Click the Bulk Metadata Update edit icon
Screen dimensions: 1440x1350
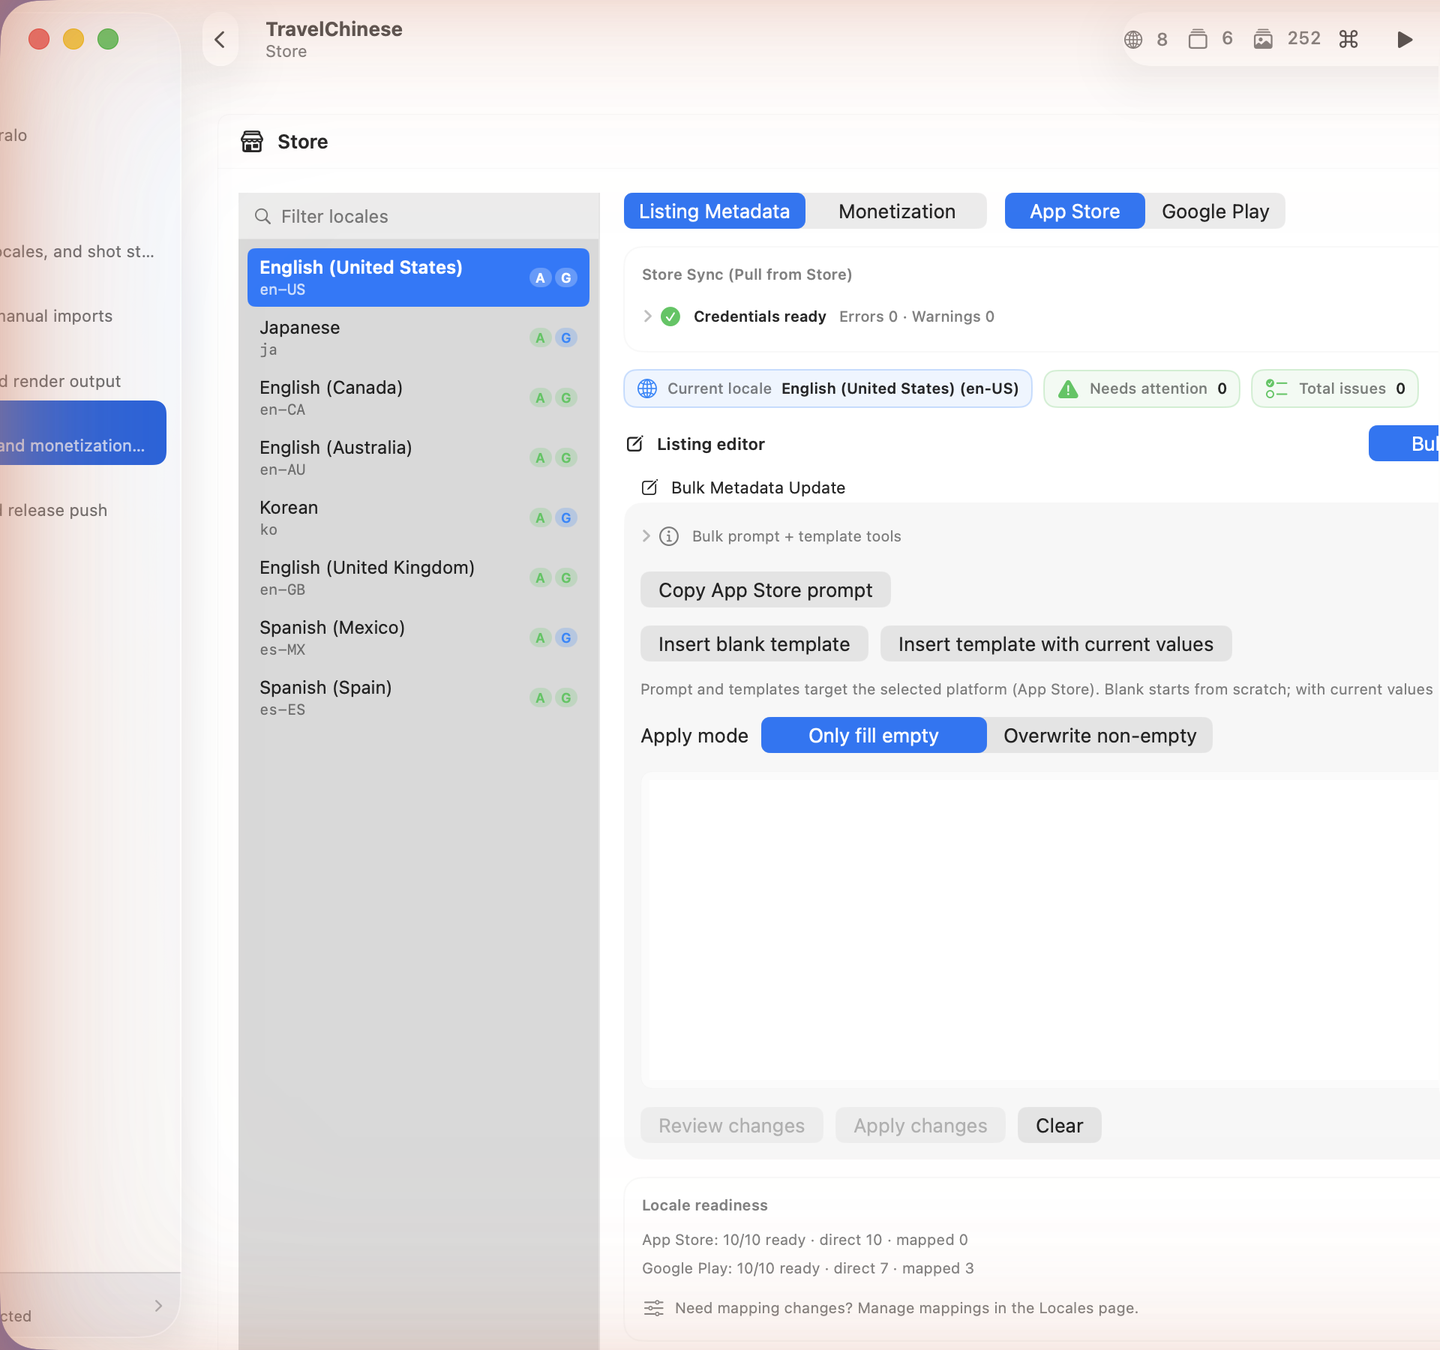click(x=649, y=487)
